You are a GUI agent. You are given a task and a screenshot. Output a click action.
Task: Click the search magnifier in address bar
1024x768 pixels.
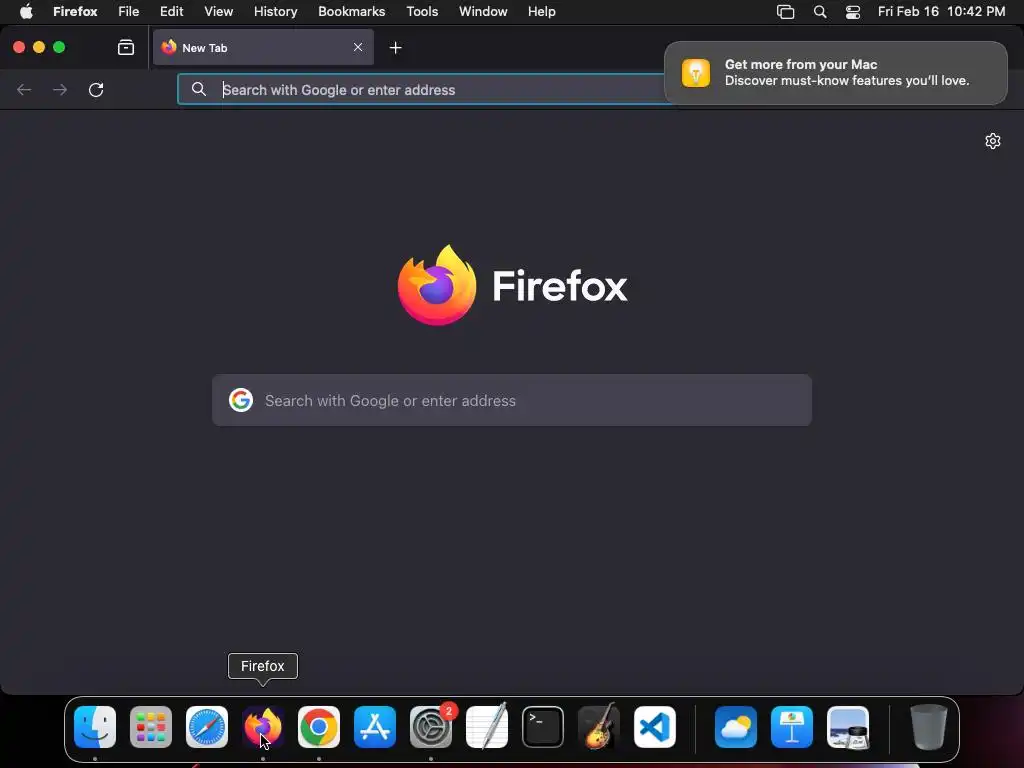[x=199, y=89]
